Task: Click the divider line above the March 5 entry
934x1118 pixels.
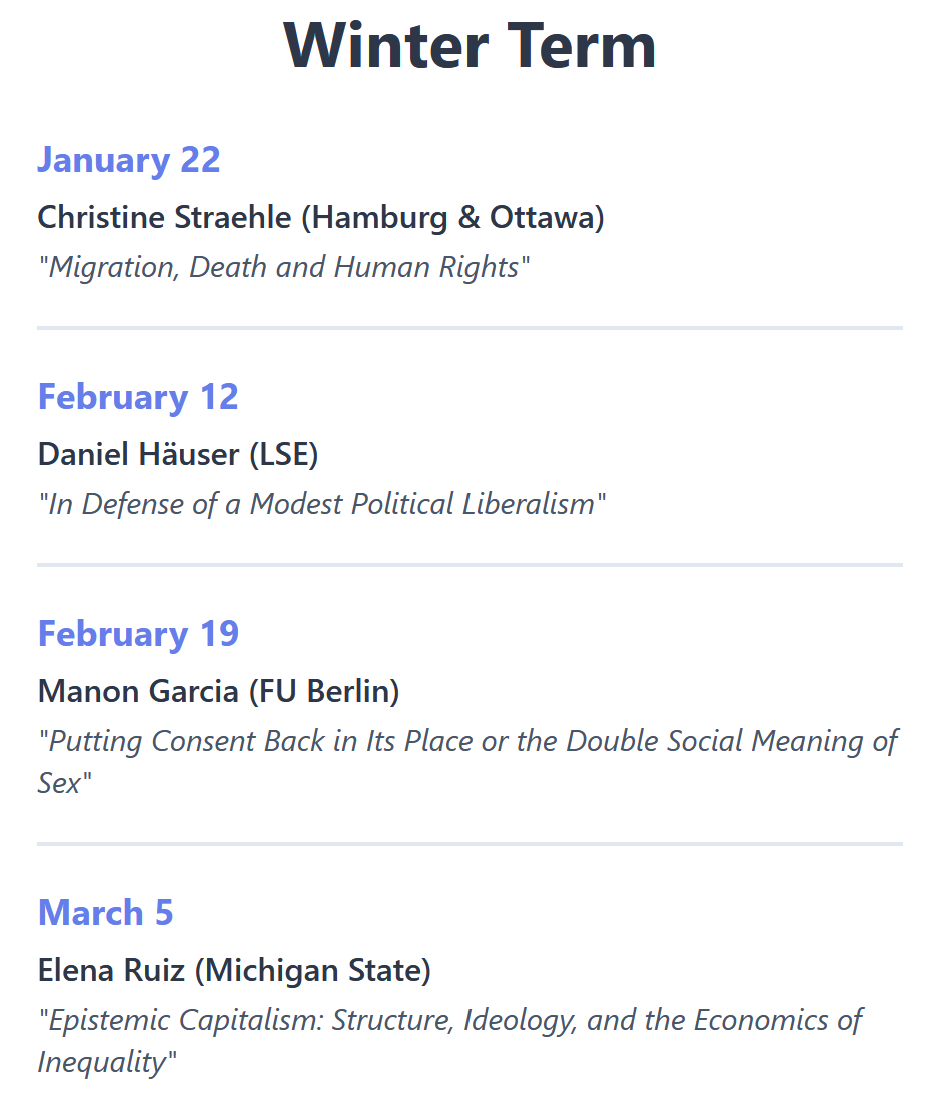Action: (469, 844)
